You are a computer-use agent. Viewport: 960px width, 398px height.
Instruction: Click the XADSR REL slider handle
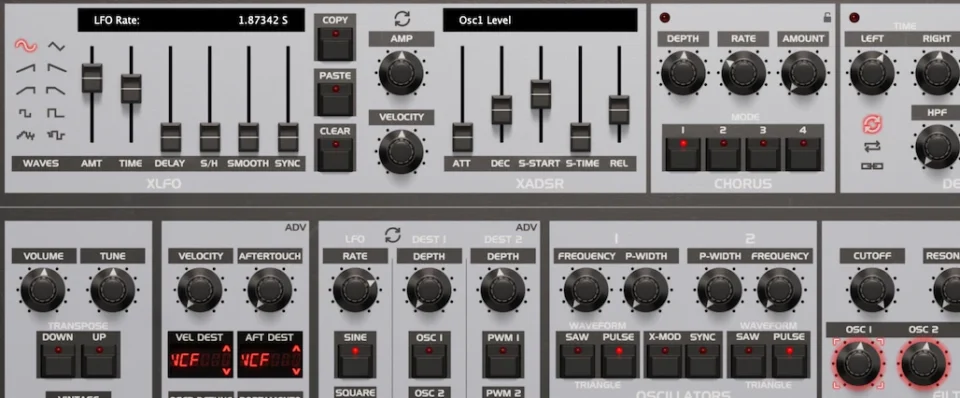click(619, 110)
